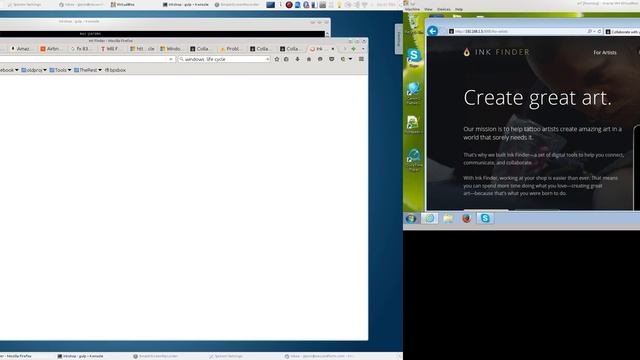Click the Windows Start orb in the VM taskbar
This screenshot has width=640, height=360.
(411, 218)
